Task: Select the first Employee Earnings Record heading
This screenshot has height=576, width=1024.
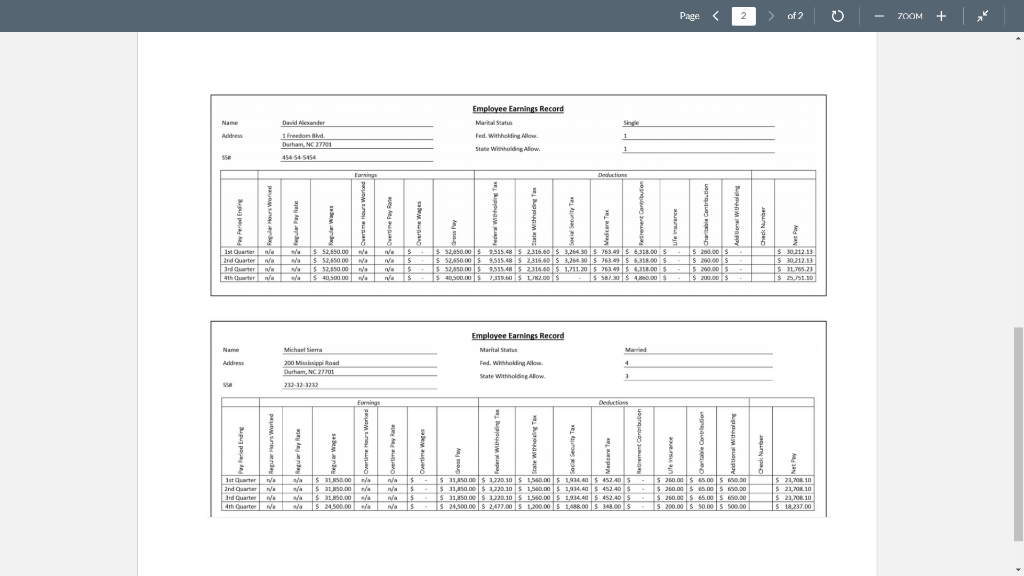Action: [x=518, y=109]
